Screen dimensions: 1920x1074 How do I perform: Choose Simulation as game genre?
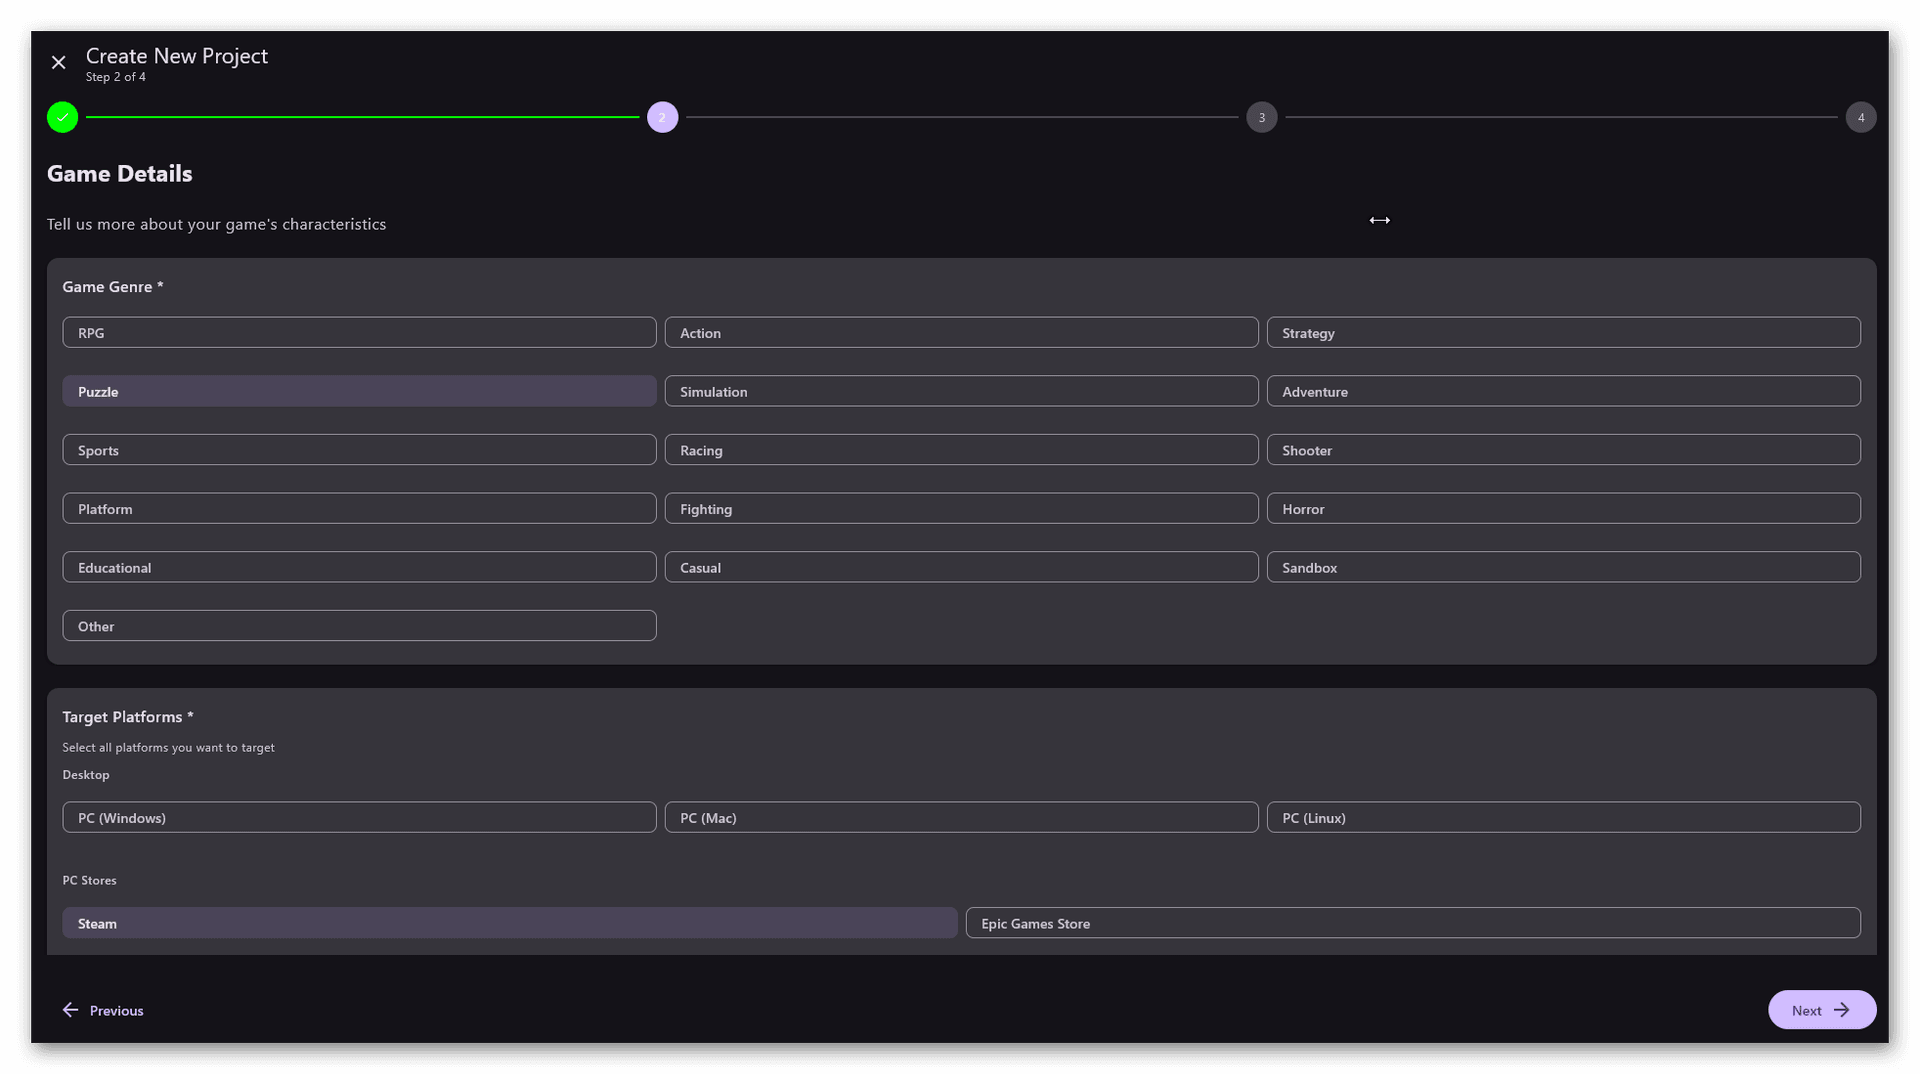click(961, 391)
